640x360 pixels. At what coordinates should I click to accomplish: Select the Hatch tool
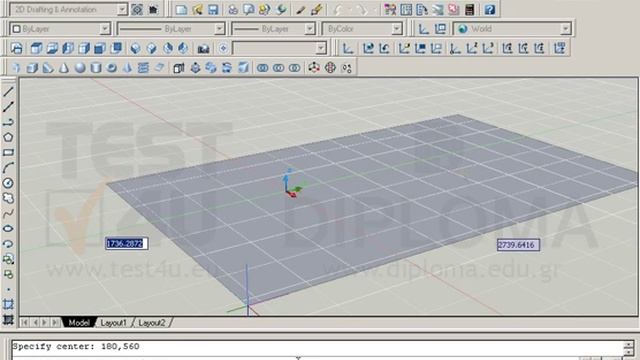pyautogui.click(x=8, y=304)
